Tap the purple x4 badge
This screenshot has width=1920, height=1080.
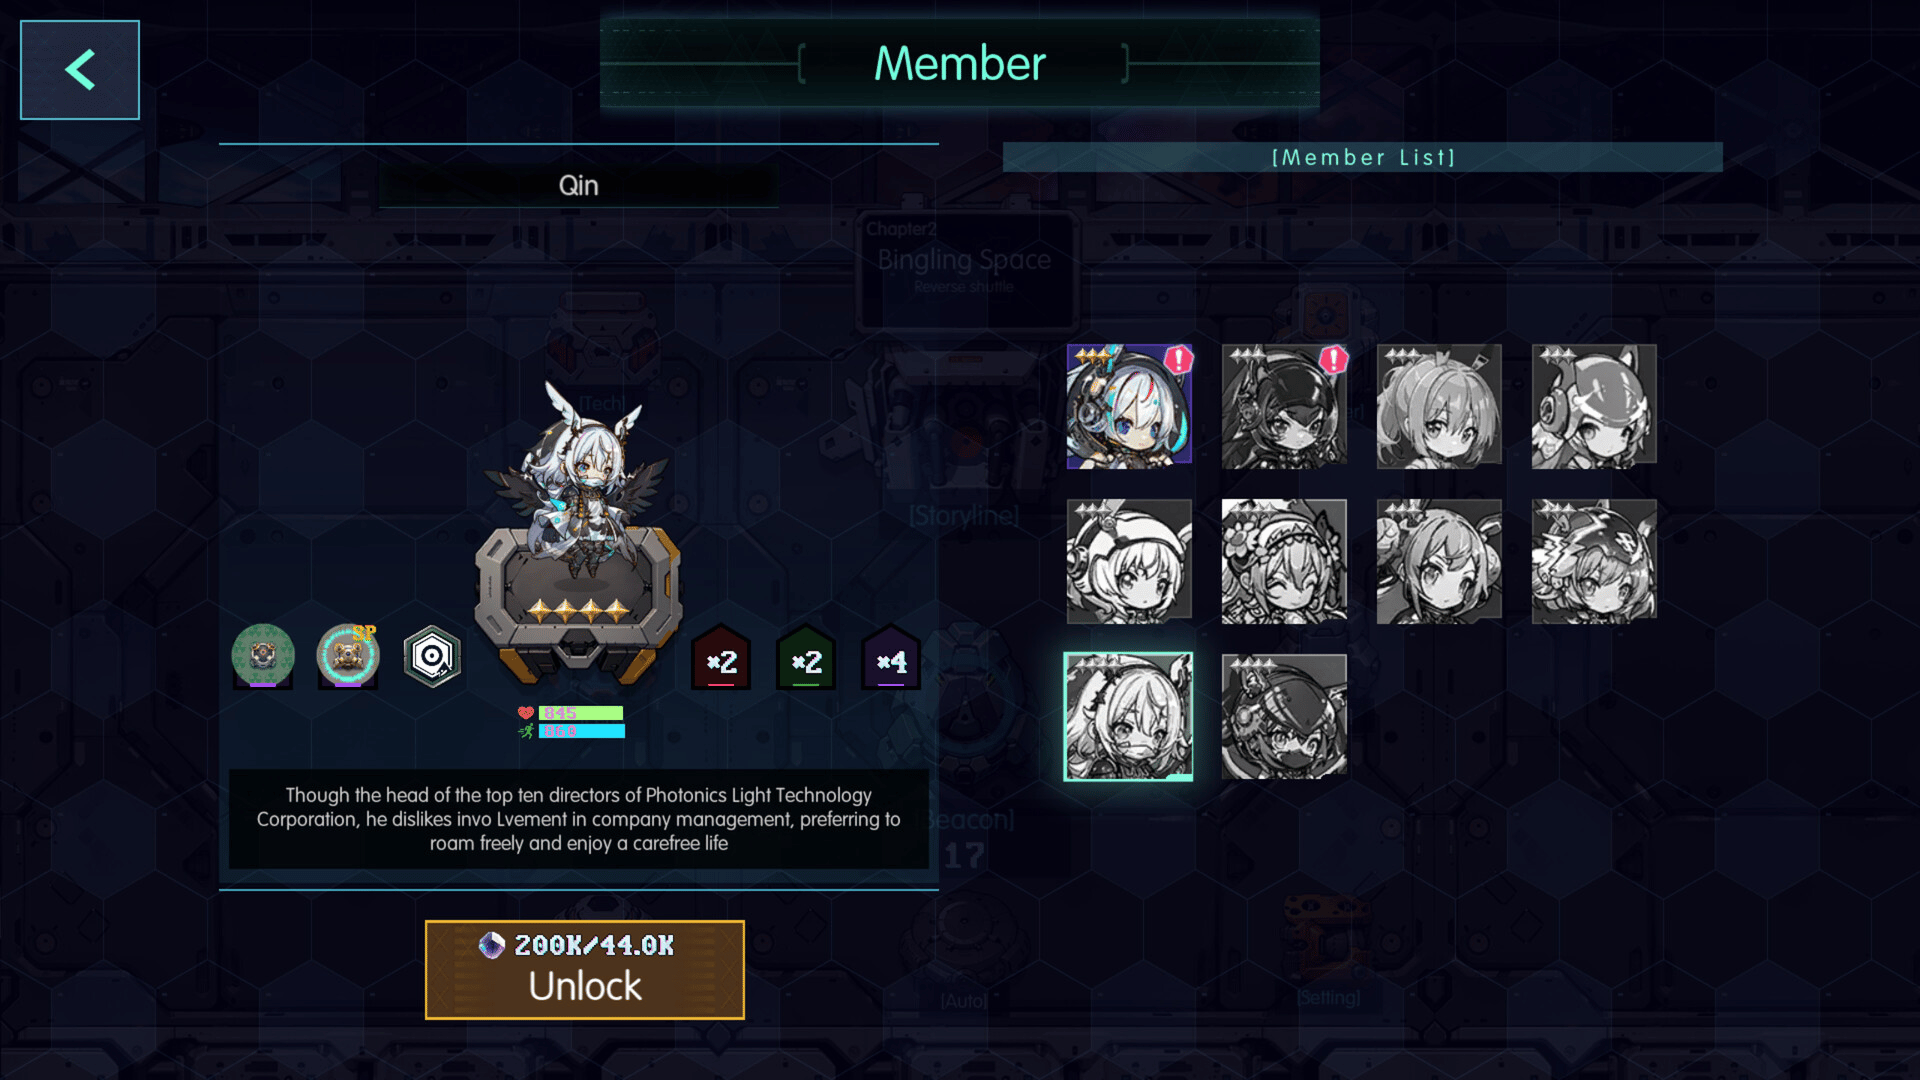pos(891,658)
